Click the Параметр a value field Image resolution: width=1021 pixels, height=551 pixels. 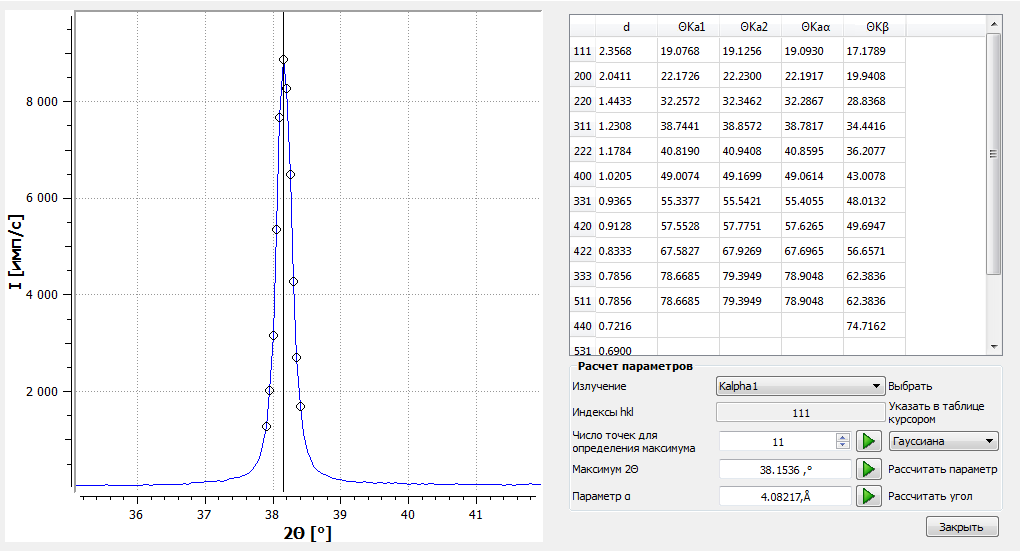784,496
